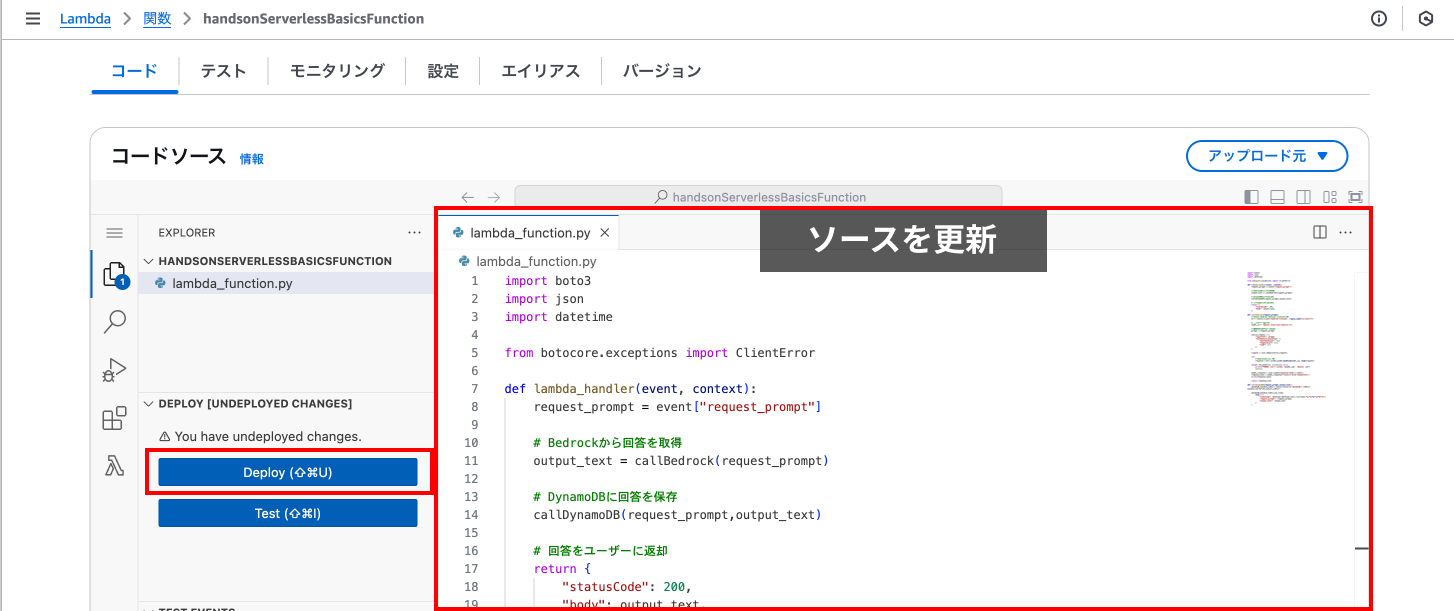Open the Lambda icon in activity bar

[x=114, y=466]
